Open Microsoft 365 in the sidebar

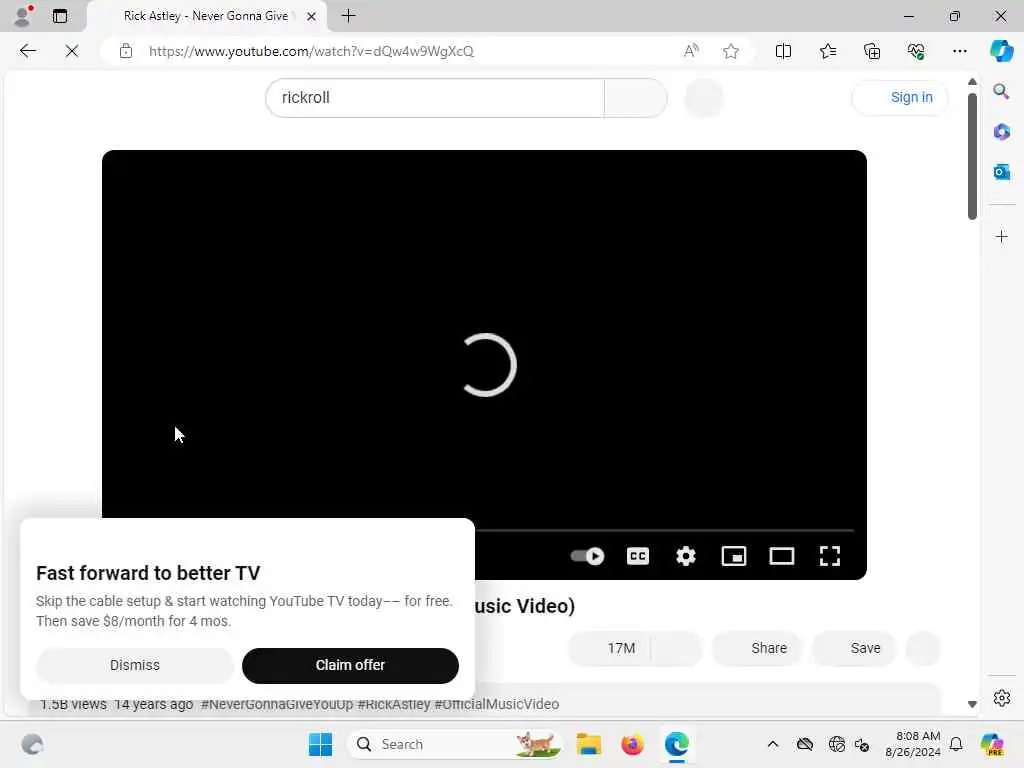1001,132
